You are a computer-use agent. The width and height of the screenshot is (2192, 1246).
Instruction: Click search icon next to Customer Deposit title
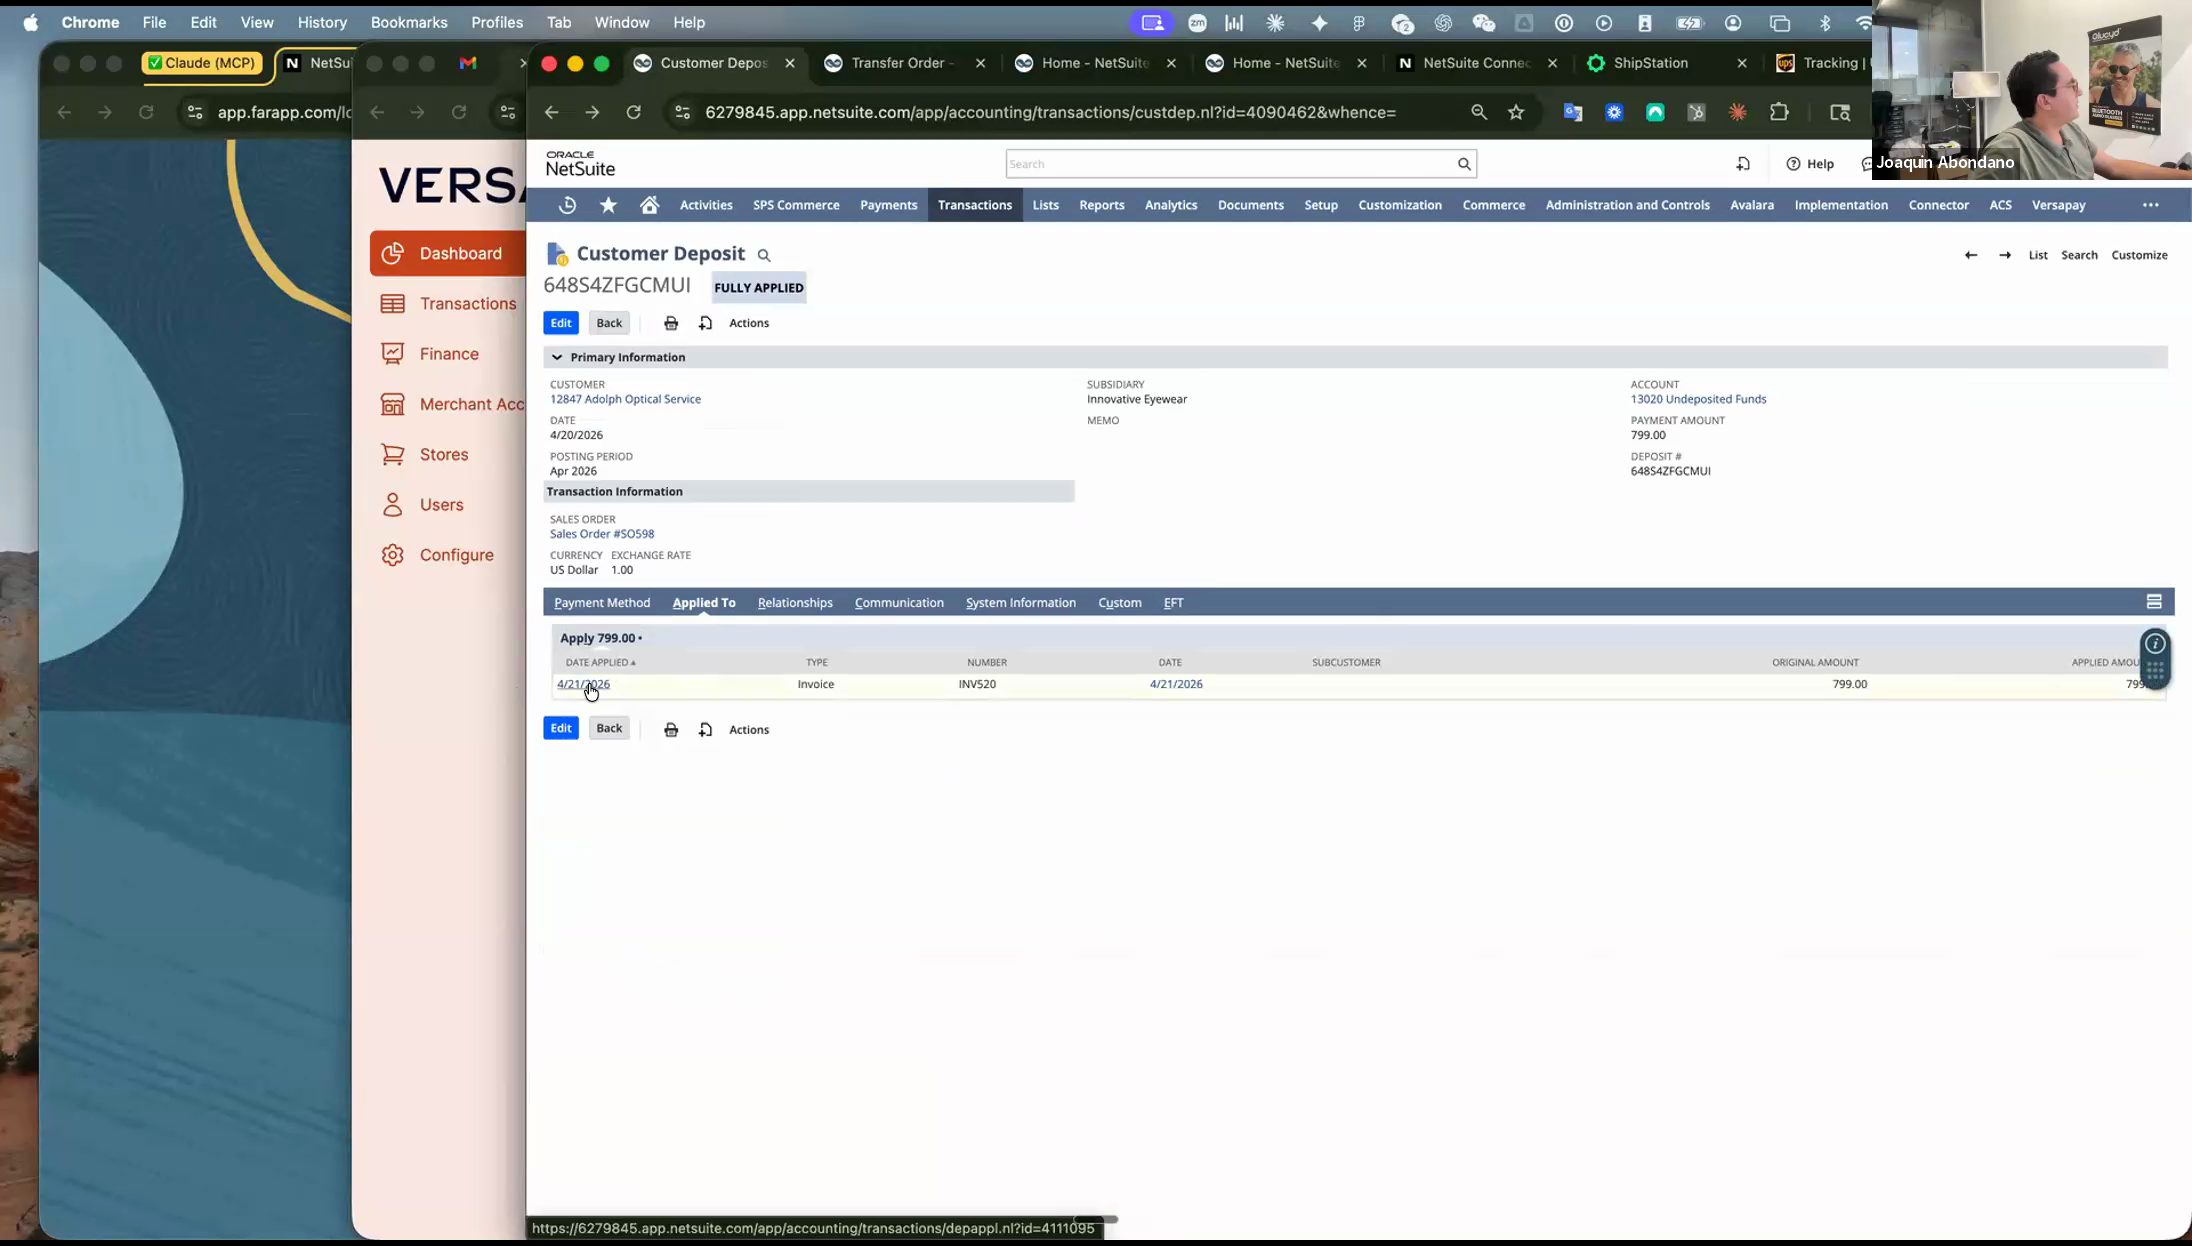(x=764, y=255)
